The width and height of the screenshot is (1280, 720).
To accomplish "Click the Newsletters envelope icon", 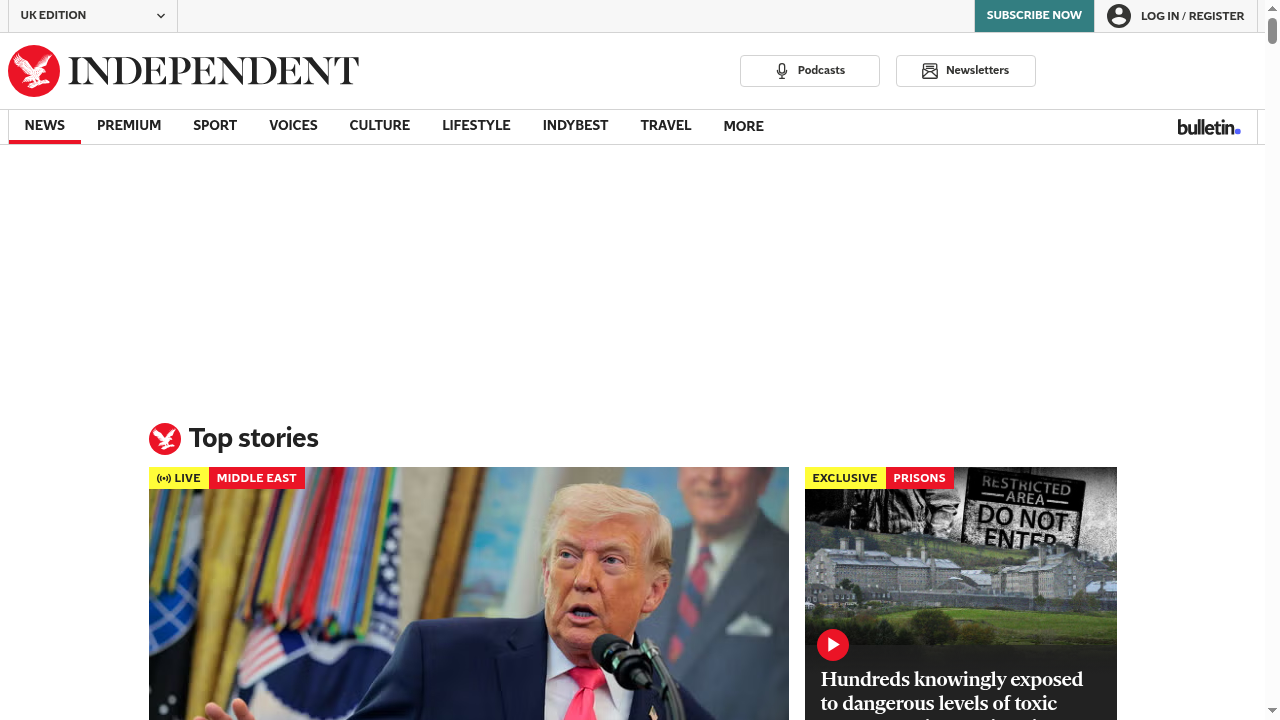I will coord(930,70).
